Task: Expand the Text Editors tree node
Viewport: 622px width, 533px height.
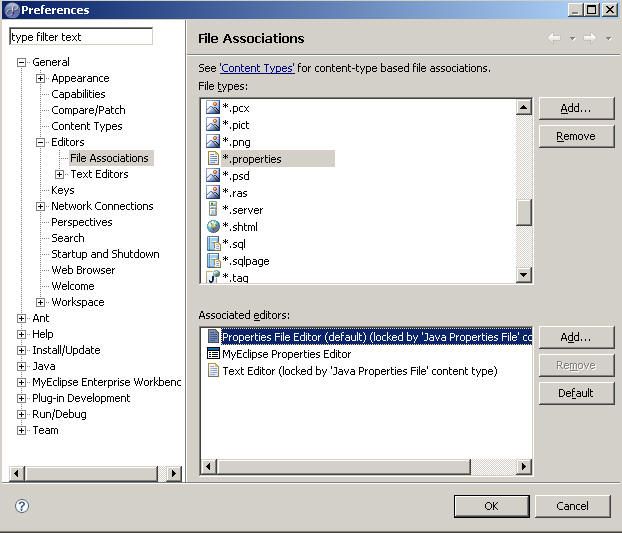Action: pyautogui.click(x=59, y=174)
